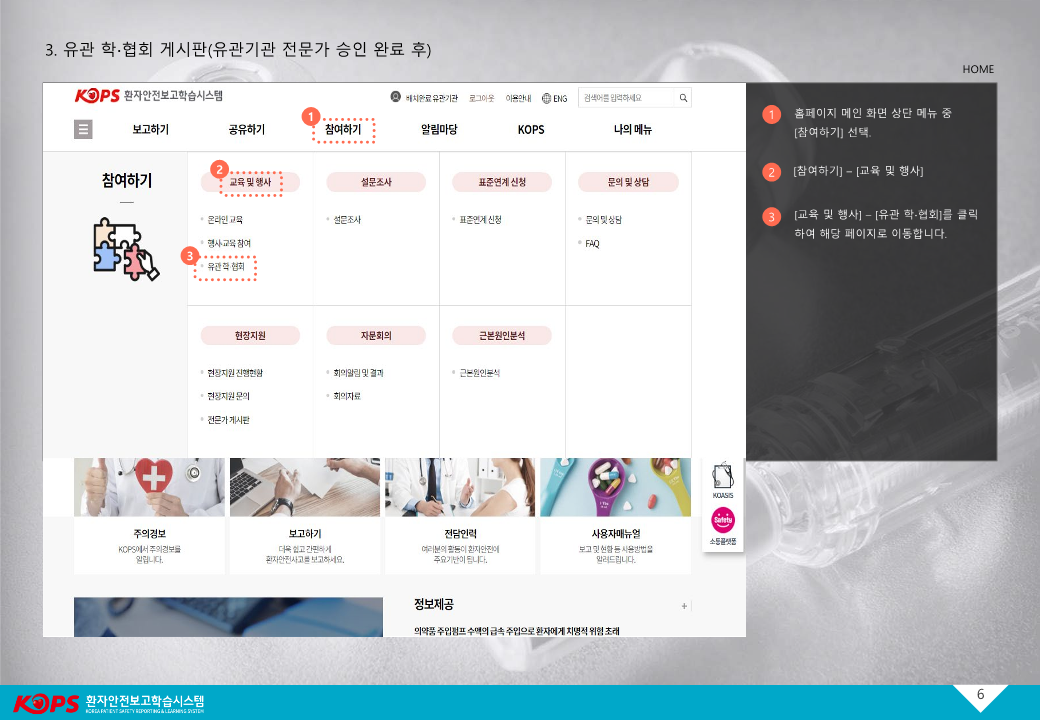1040x720 pixels.
Task: Open the 유관 학·협회 submenu link
Action: tap(226, 267)
